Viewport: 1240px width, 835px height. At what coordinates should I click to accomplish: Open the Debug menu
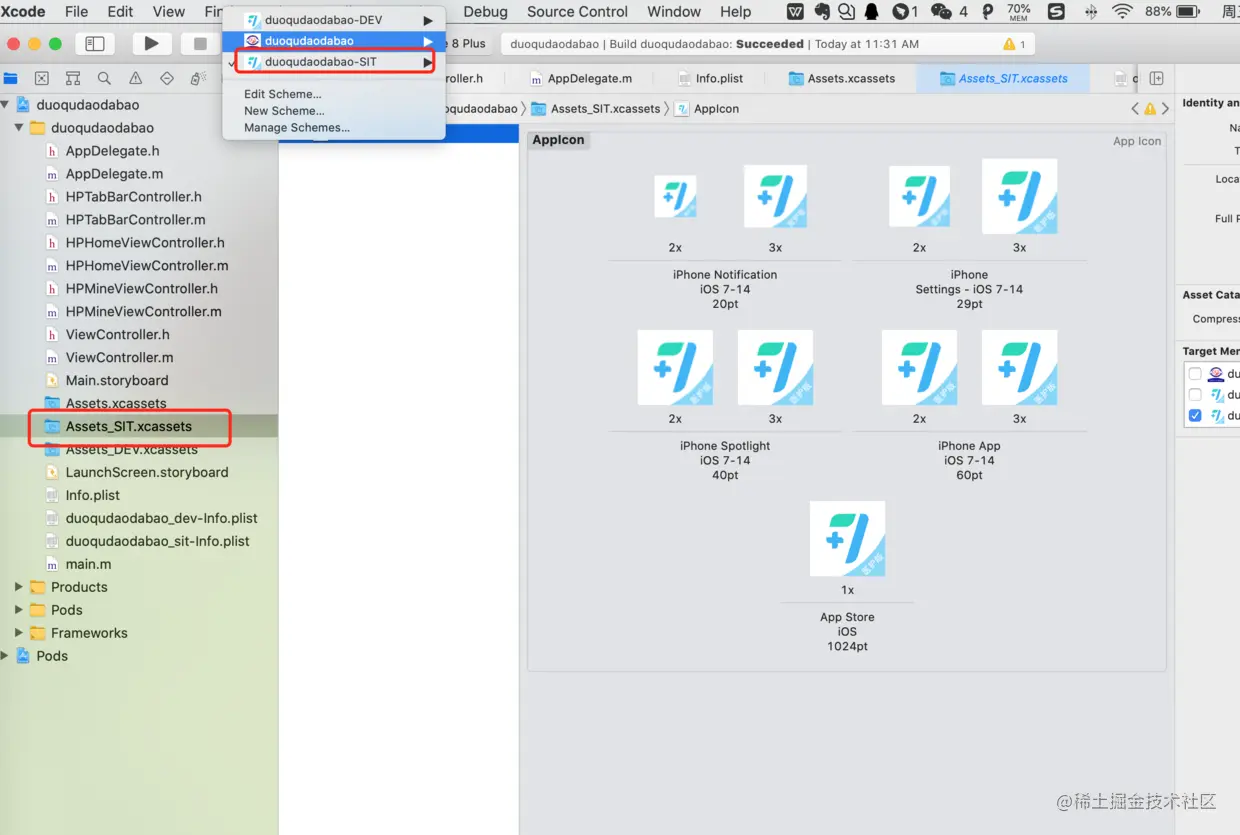485,12
